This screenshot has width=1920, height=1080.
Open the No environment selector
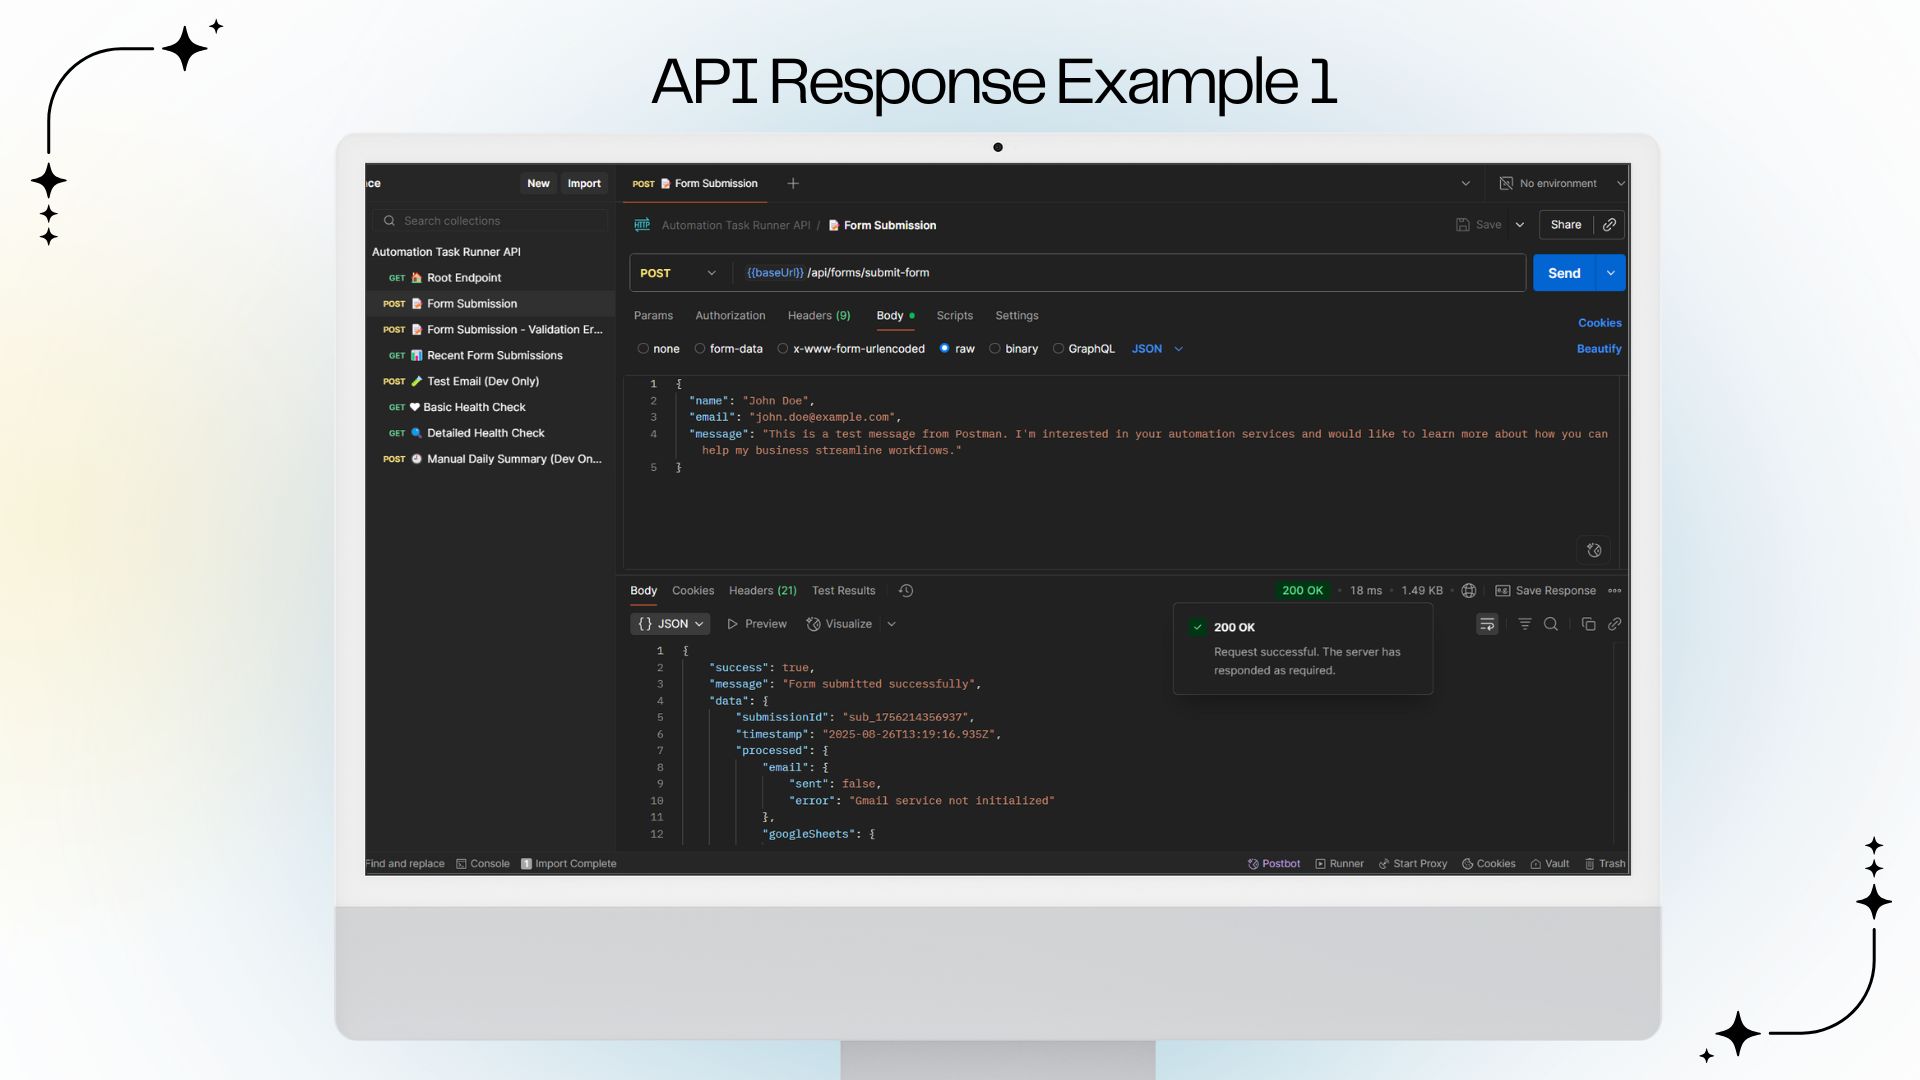point(1556,183)
